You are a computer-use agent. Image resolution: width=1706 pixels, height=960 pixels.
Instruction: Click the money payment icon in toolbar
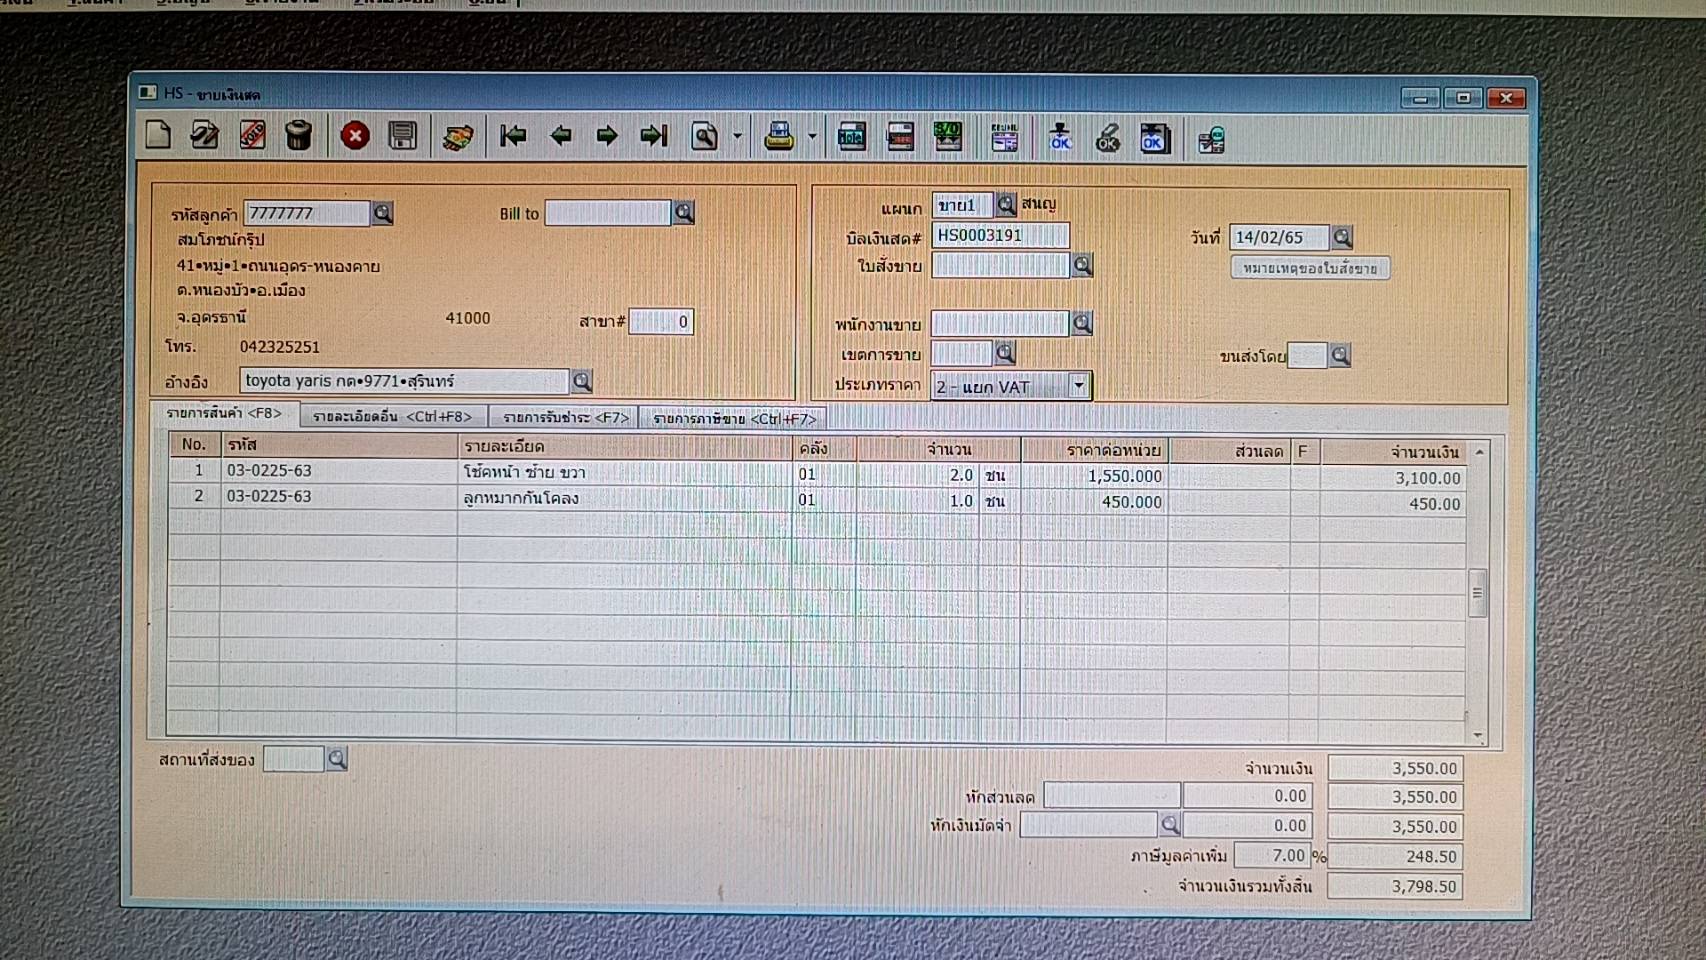pyautogui.click(x=458, y=136)
